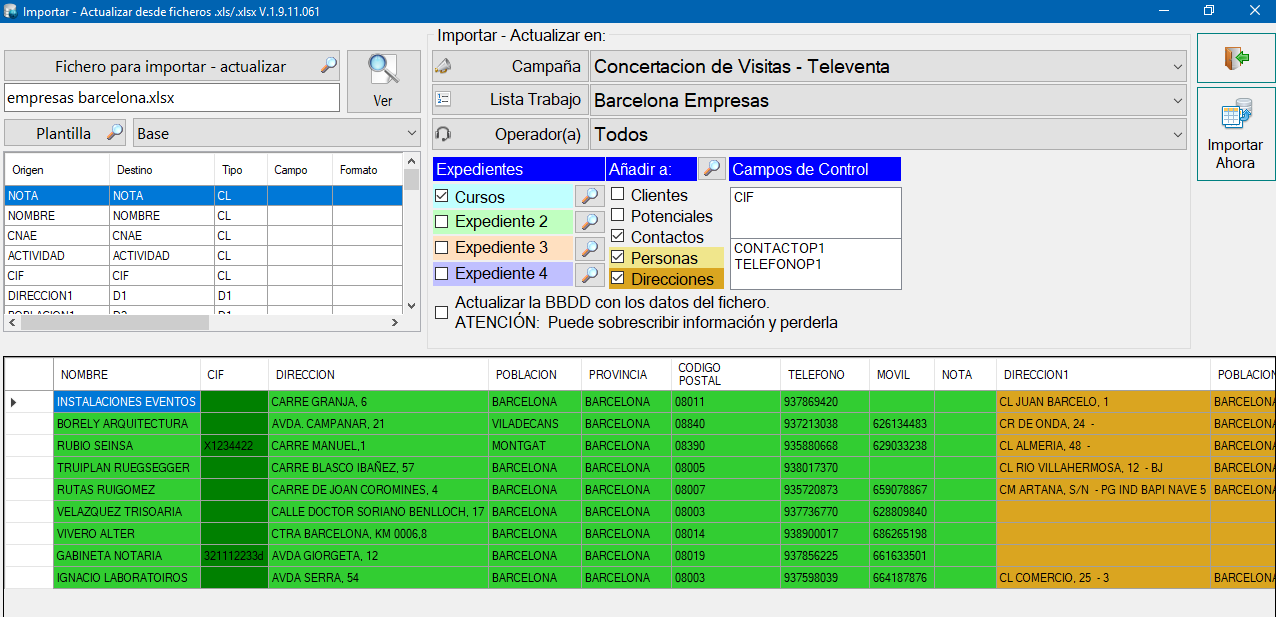Check the Clientes checkbox

coord(618,195)
